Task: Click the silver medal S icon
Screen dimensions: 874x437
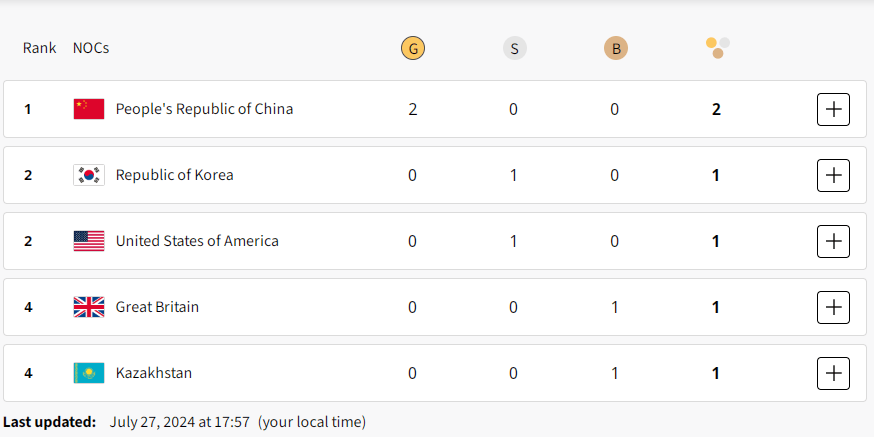Action: point(514,48)
